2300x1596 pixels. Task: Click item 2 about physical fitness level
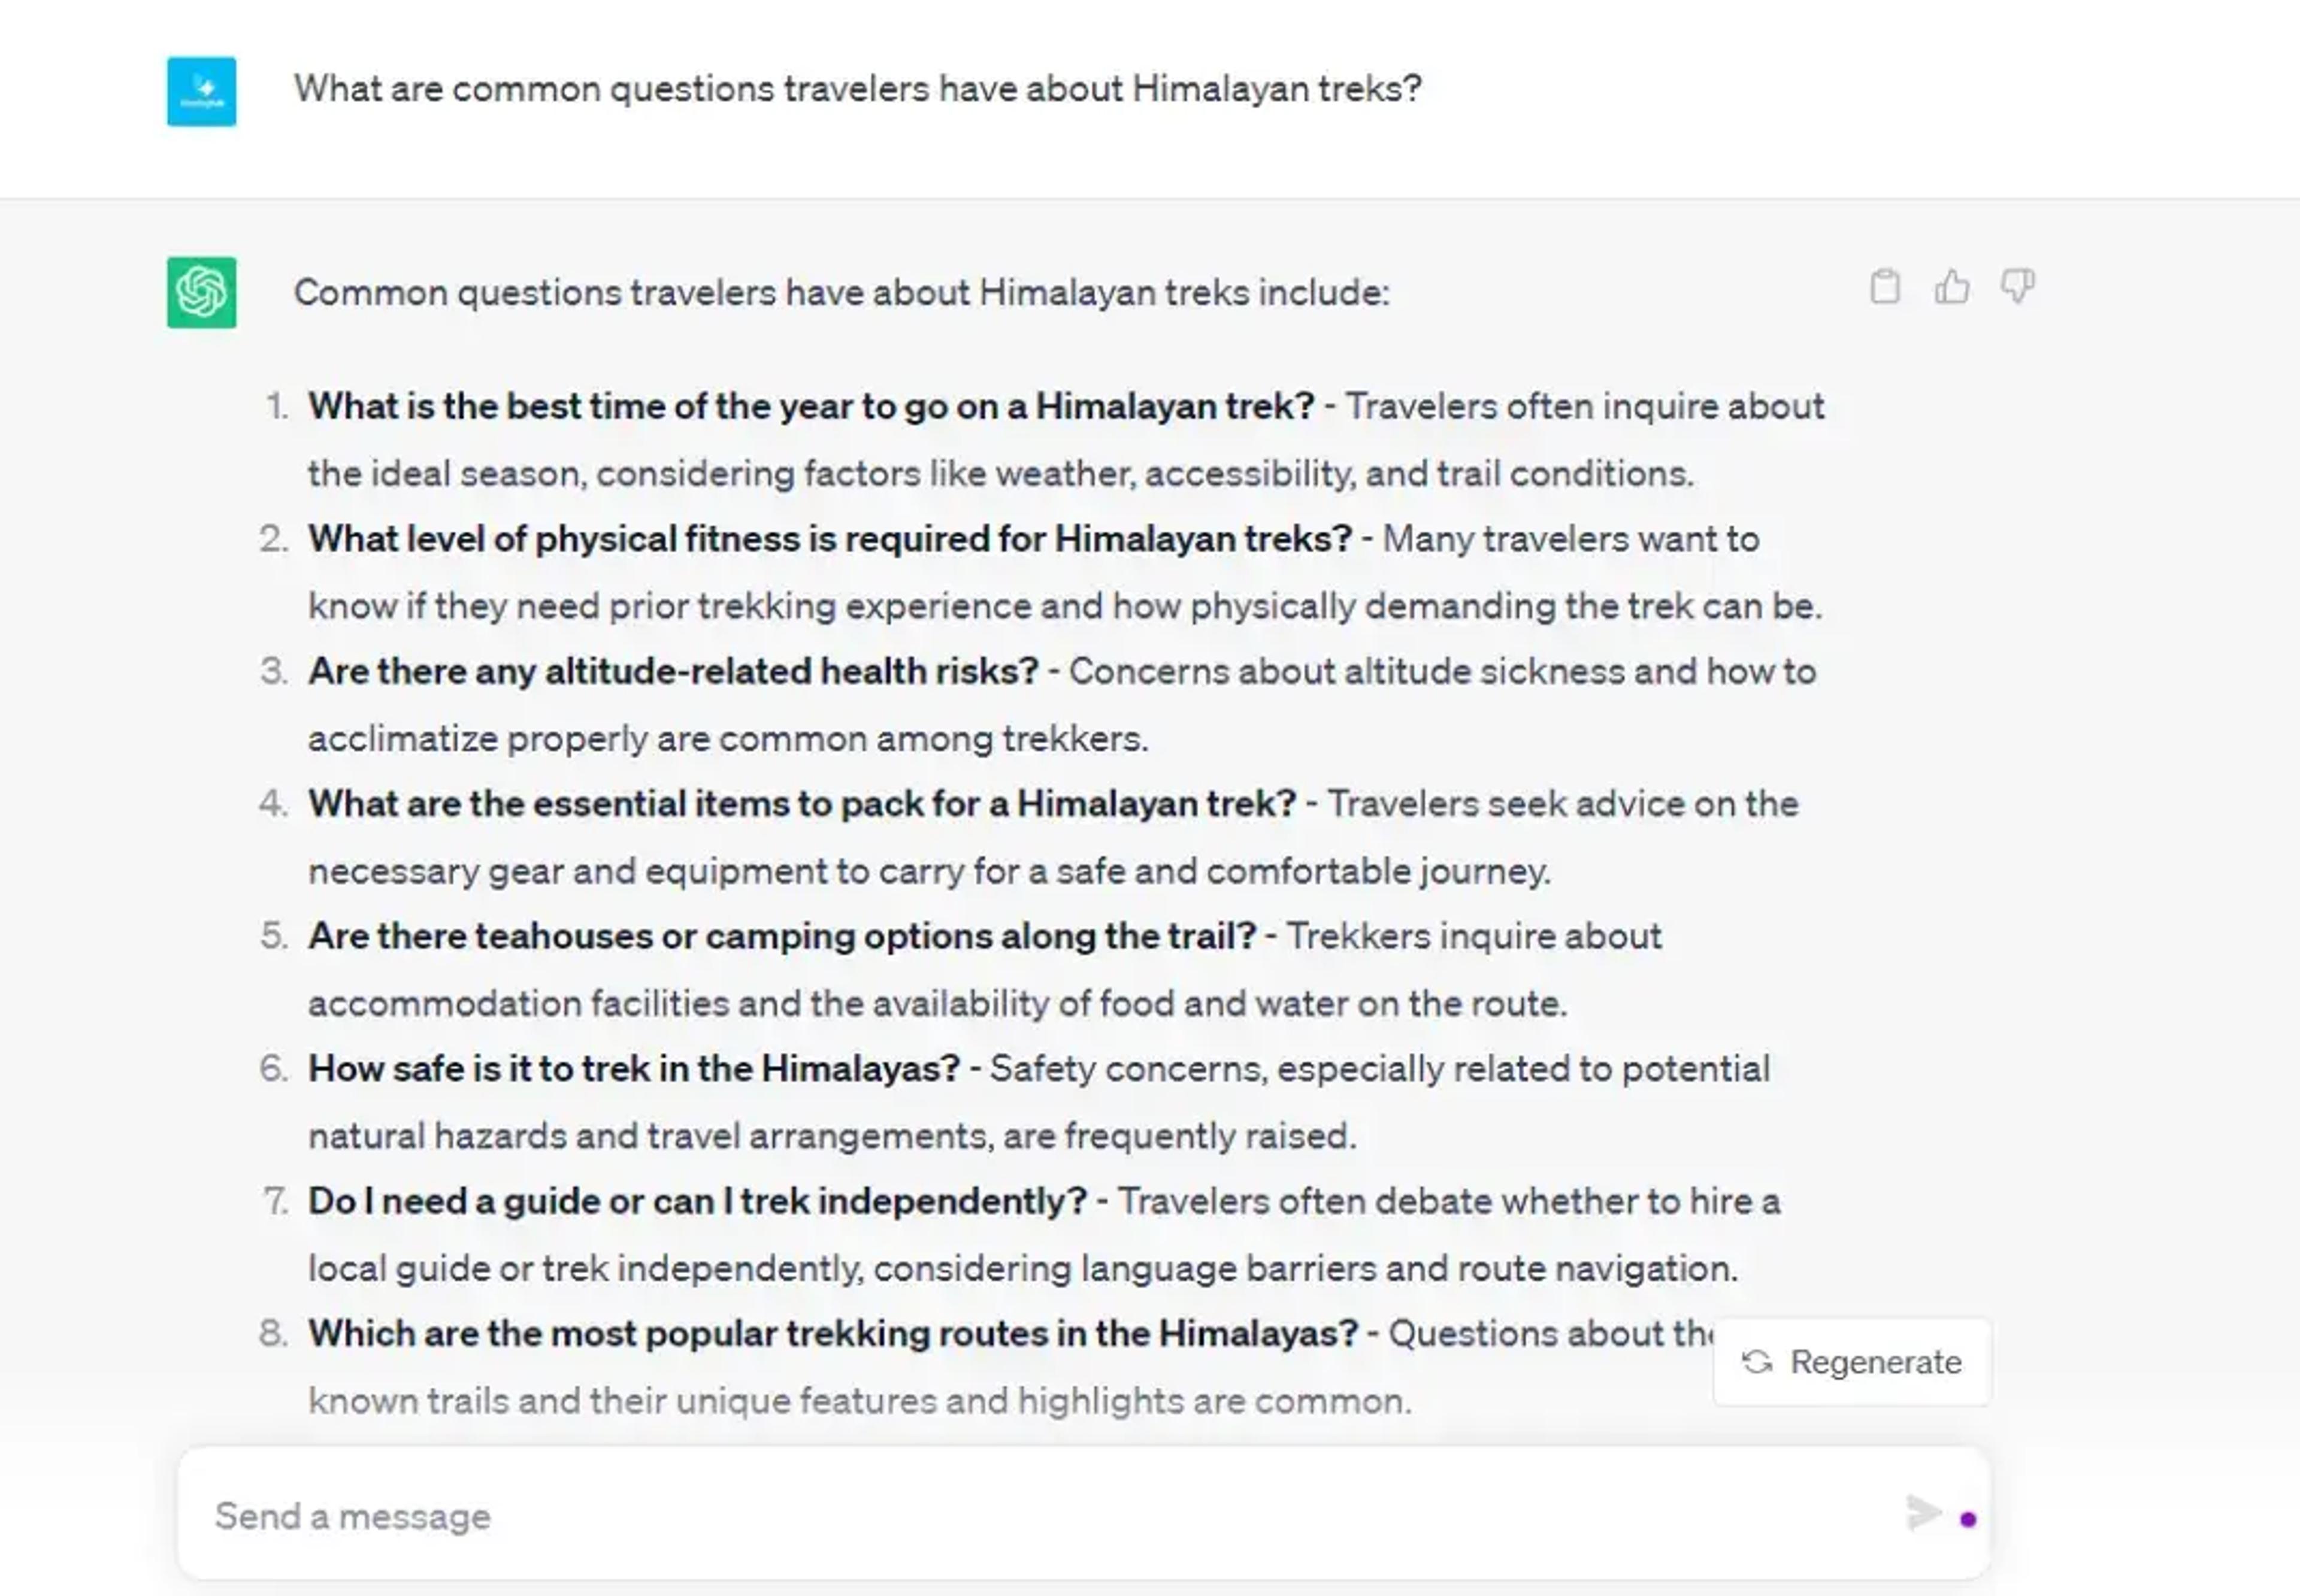click(x=1065, y=572)
